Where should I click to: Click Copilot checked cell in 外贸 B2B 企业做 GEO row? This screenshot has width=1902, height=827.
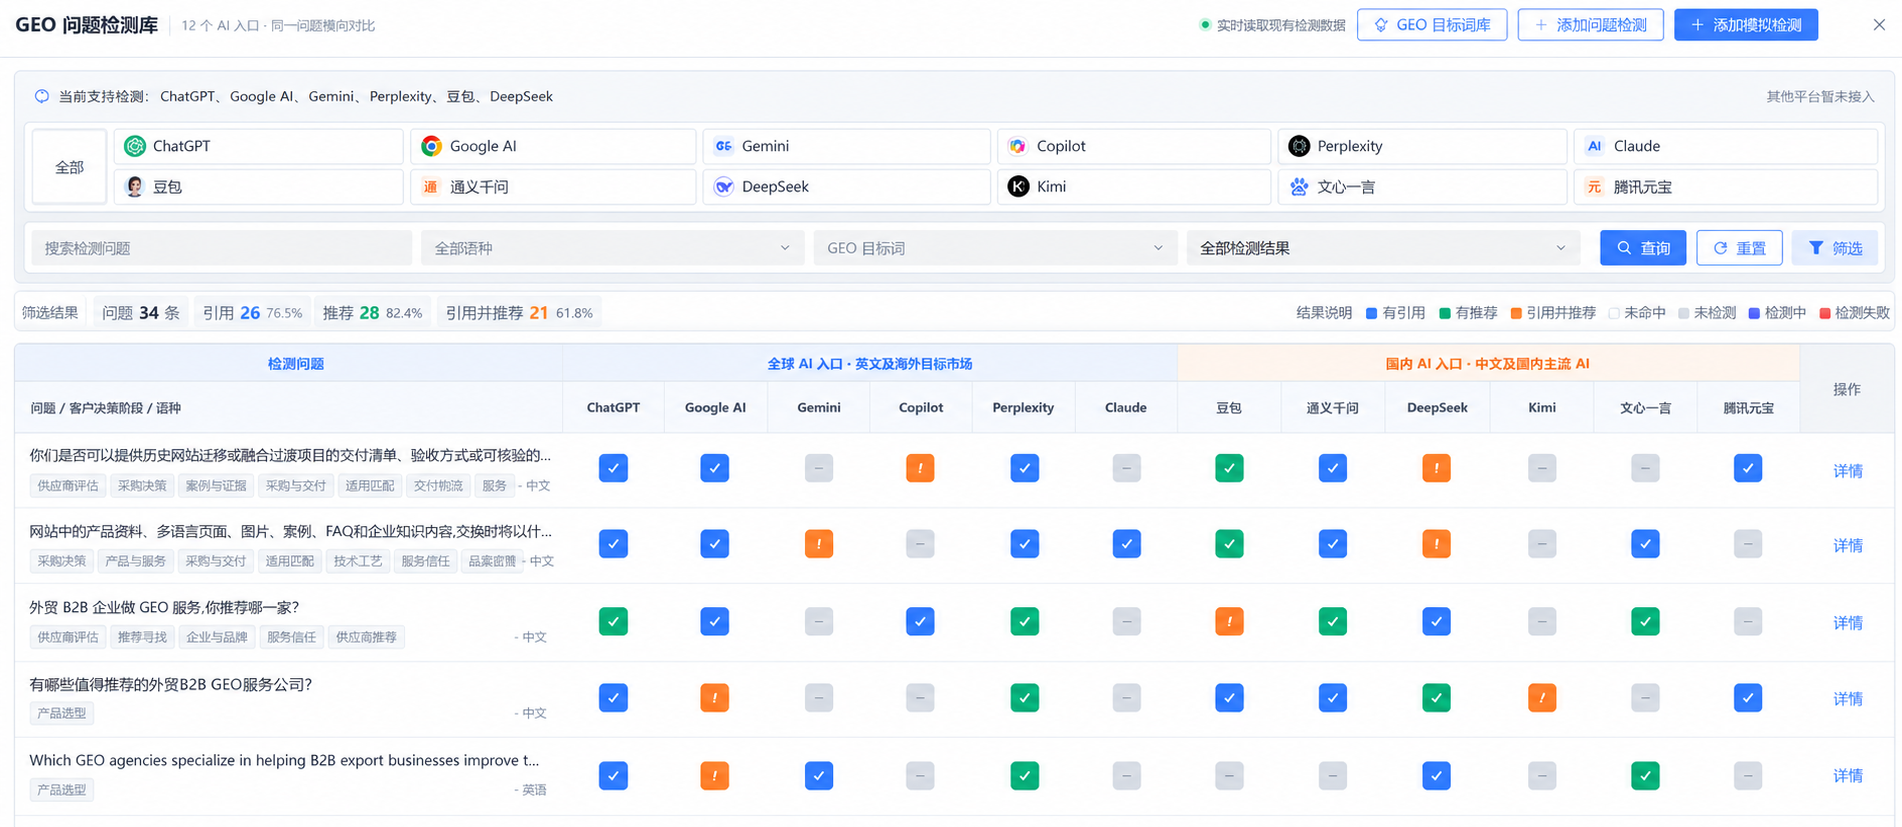coord(920,621)
